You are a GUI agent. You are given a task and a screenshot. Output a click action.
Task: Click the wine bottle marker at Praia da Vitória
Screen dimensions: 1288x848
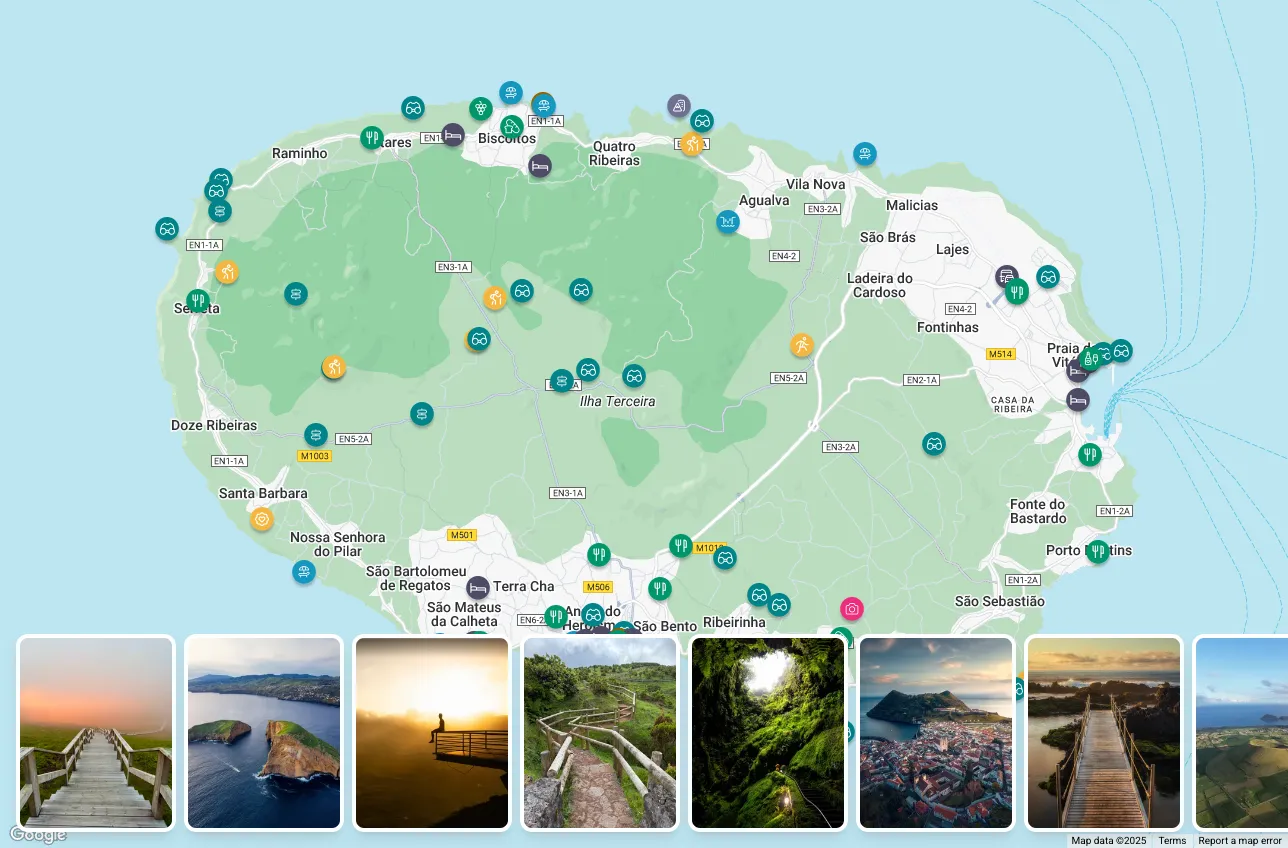pyautogui.click(x=1089, y=360)
